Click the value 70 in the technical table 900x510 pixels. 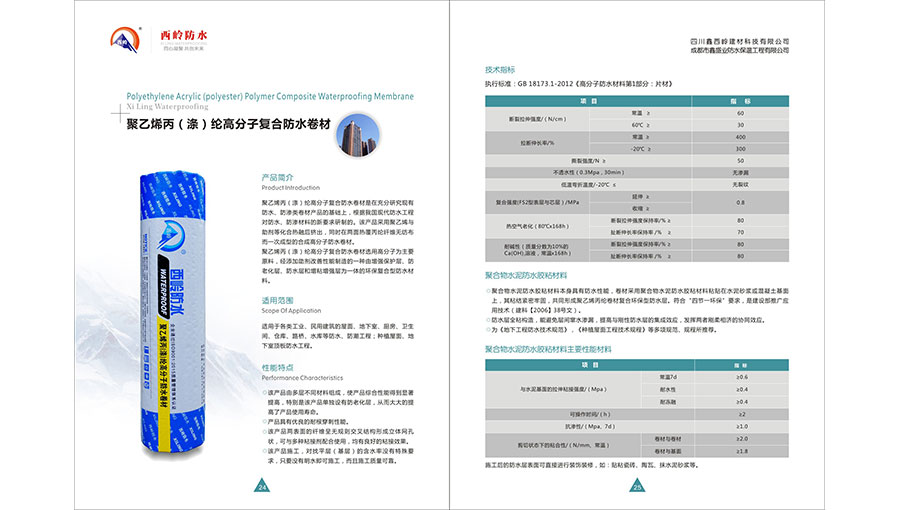click(740, 232)
